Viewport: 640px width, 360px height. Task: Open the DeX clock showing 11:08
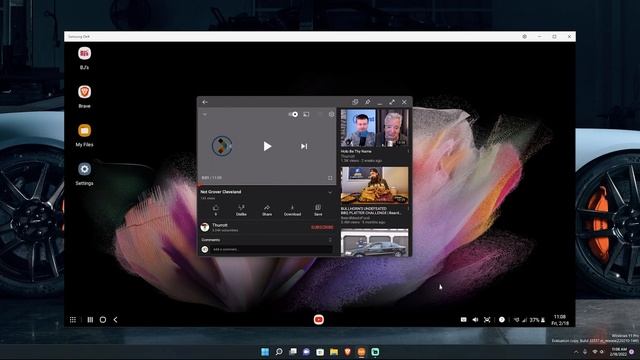point(560,320)
